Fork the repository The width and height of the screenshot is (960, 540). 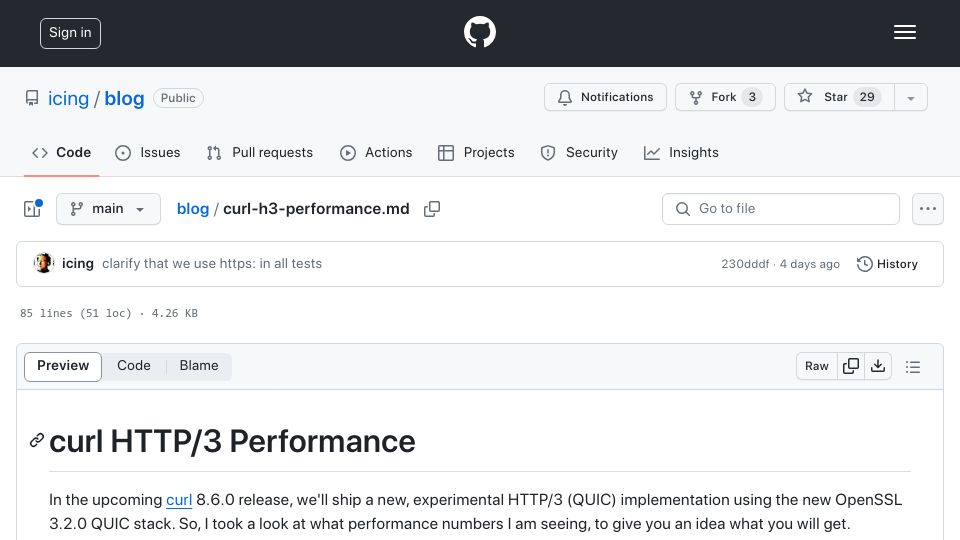point(725,97)
